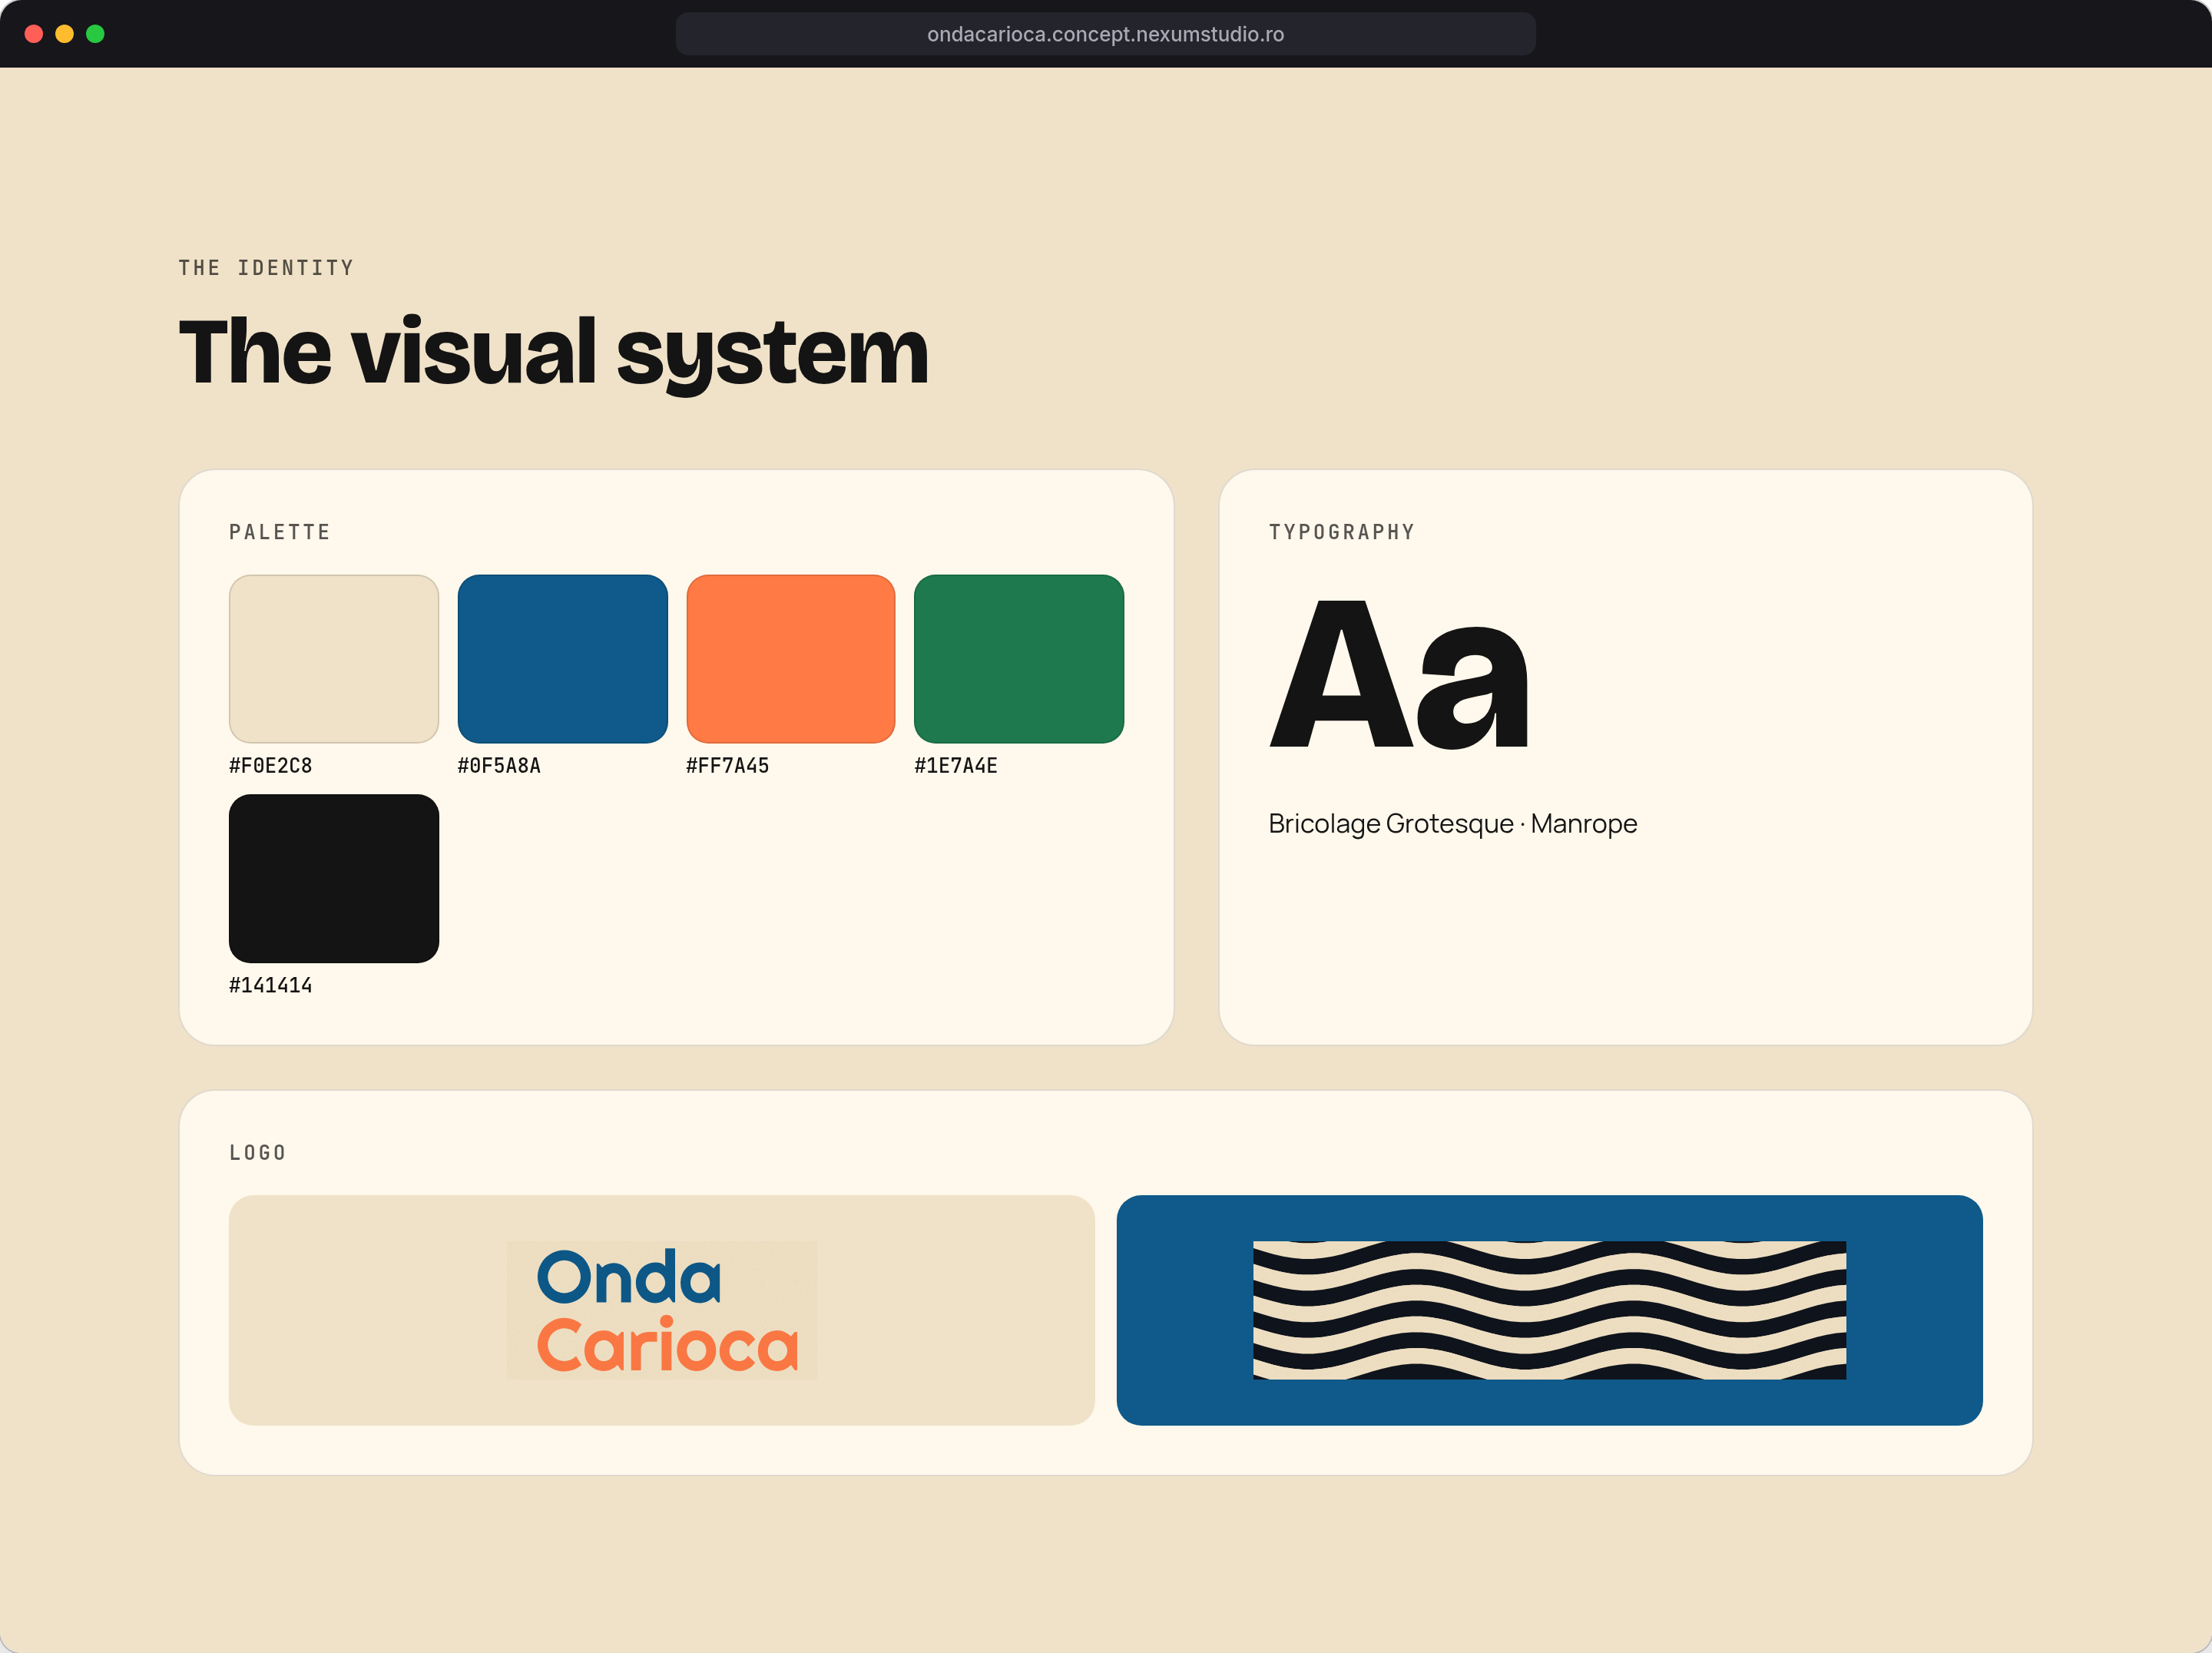The height and width of the screenshot is (1653, 2212).
Task: Click the address bar URL field
Action: click(1105, 34)
